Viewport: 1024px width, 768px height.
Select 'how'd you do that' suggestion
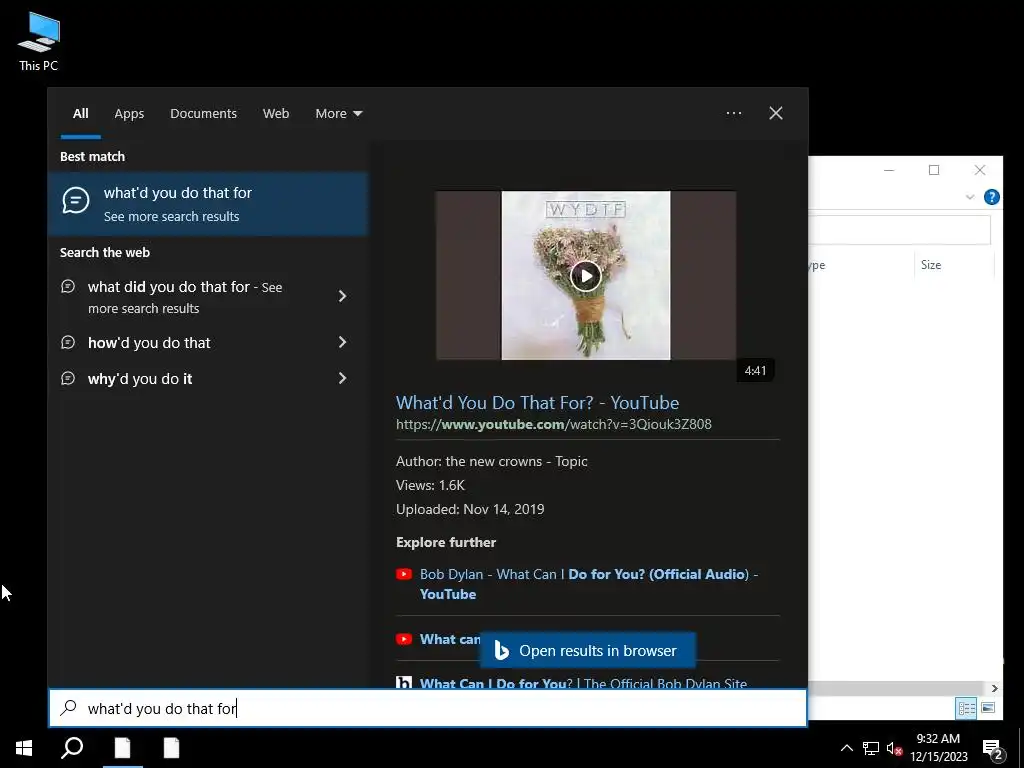tap(149, 343)
